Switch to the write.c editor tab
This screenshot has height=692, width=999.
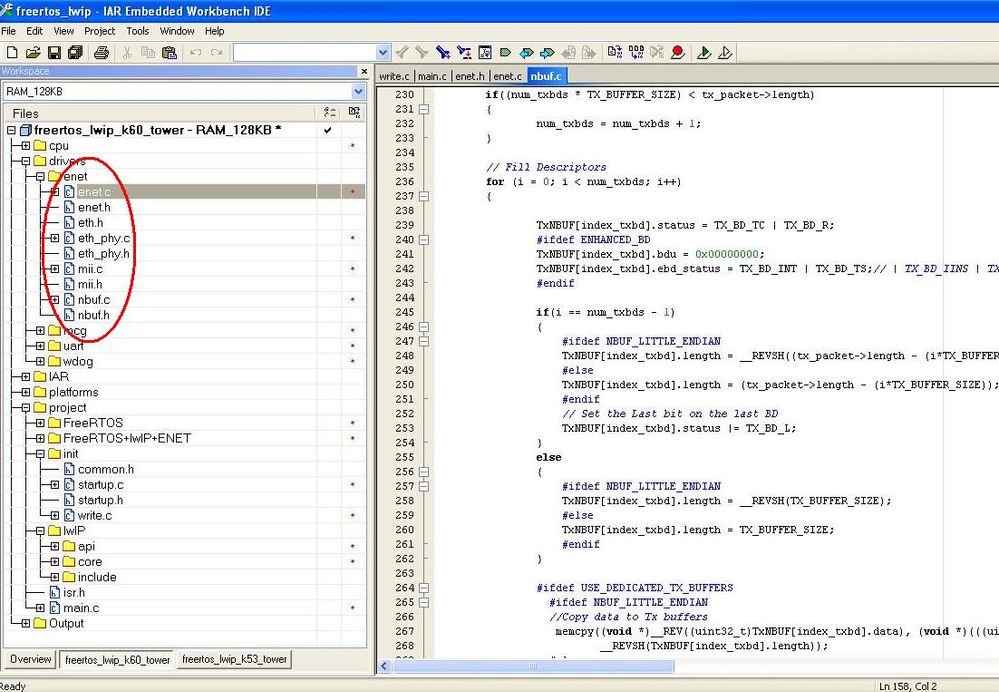tap(394, 76)
